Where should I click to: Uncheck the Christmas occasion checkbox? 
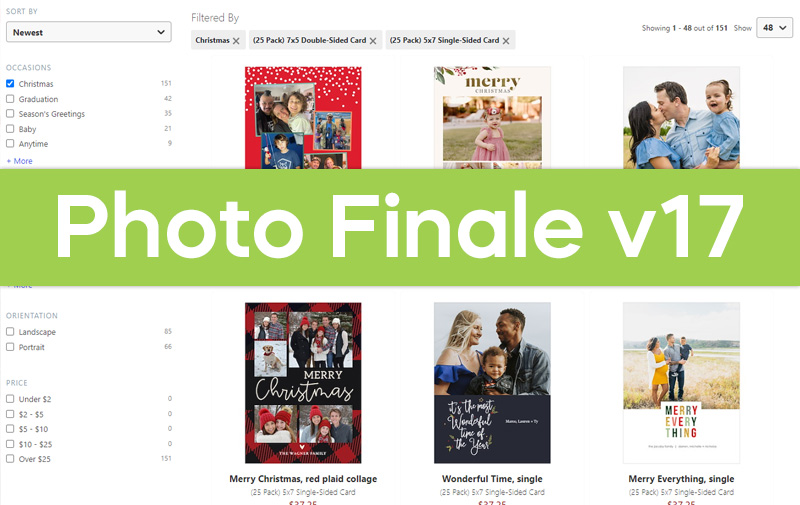coord(10,83)
